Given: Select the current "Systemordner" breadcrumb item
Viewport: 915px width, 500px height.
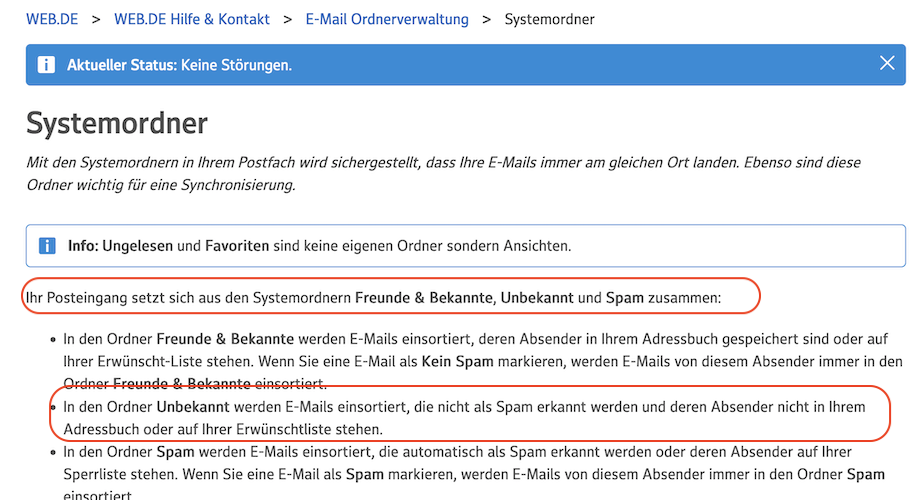Looking at the screenshot, I should (x=550, y=19).
